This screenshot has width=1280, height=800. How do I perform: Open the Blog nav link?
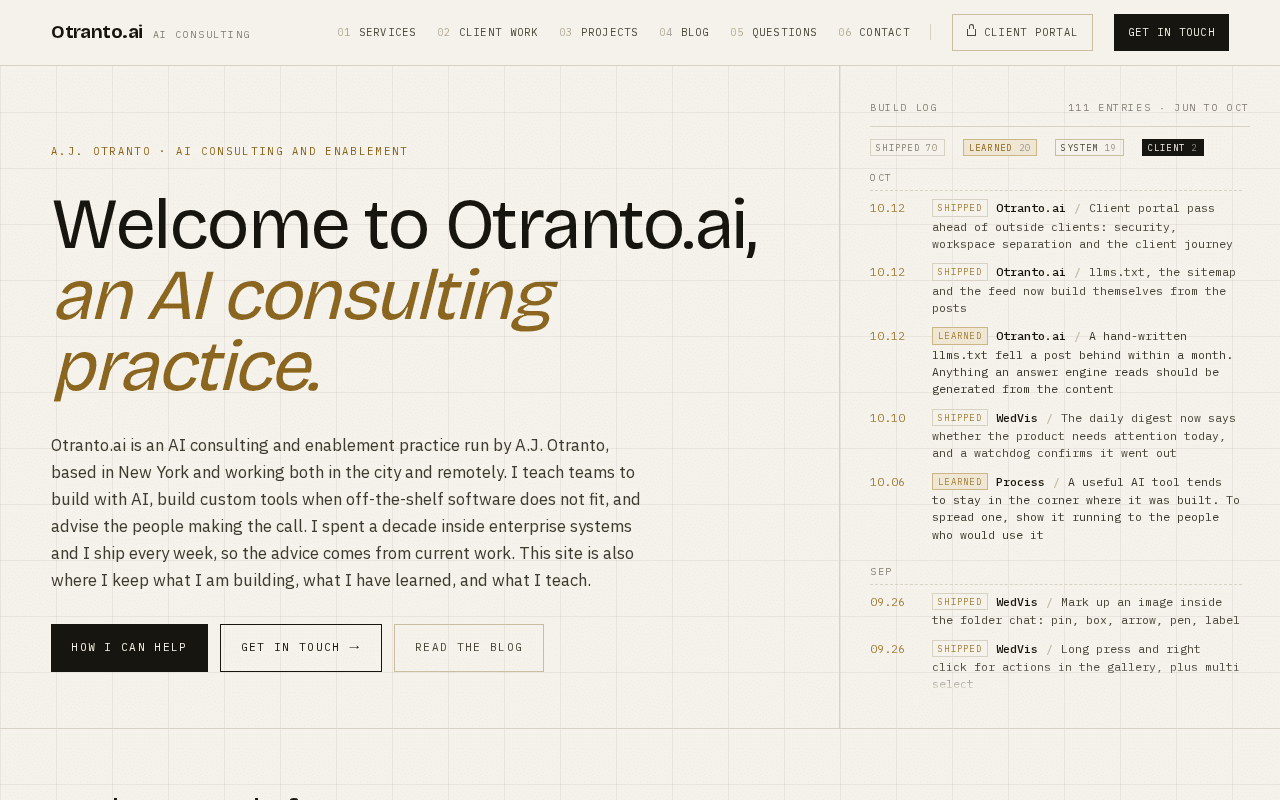pyautogui.click(x=684, y=32)
